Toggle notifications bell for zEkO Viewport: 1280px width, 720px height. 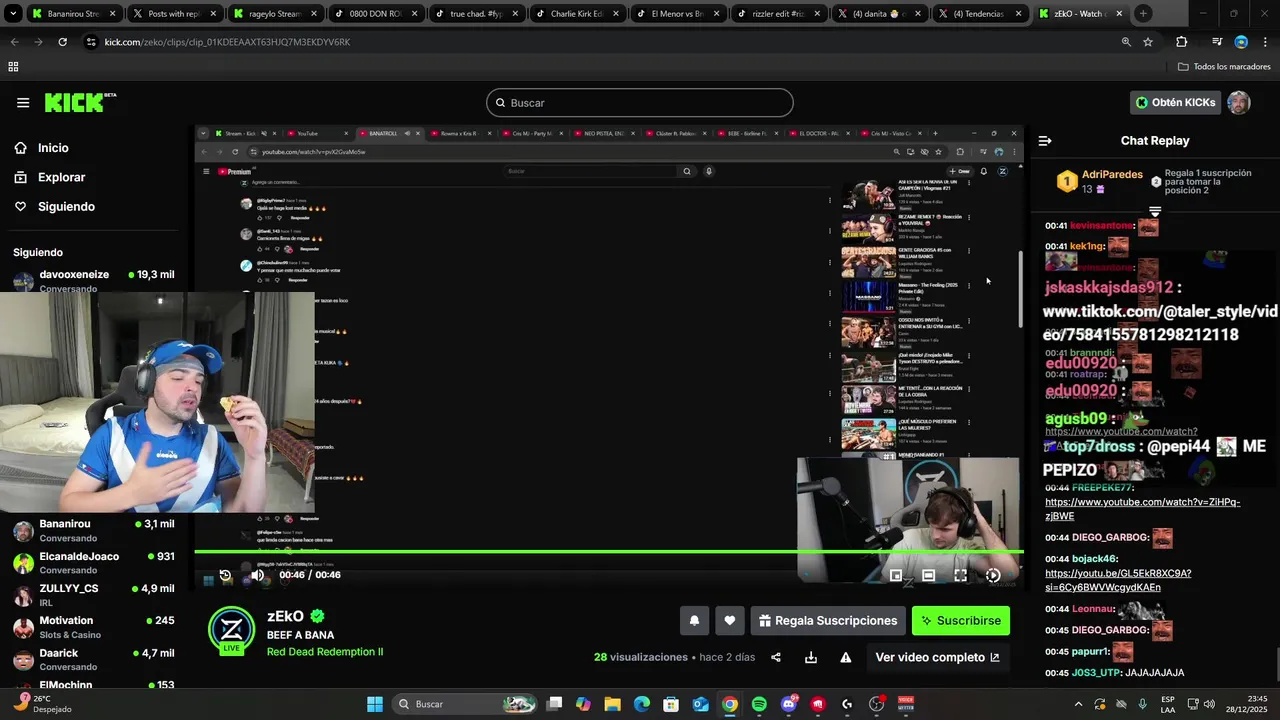(x=694, y=621)
